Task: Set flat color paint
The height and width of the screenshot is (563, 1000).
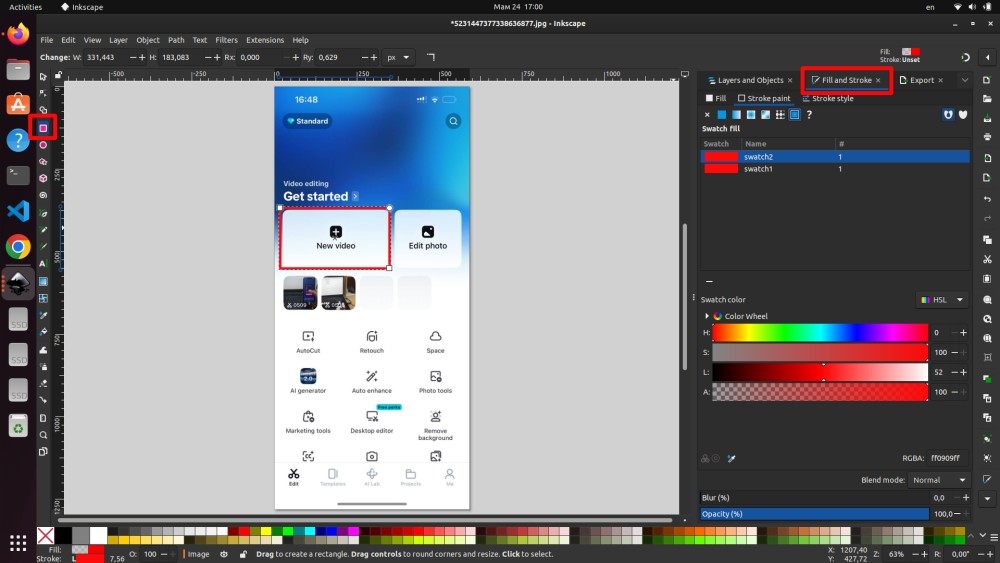Action: click(721, 115)
